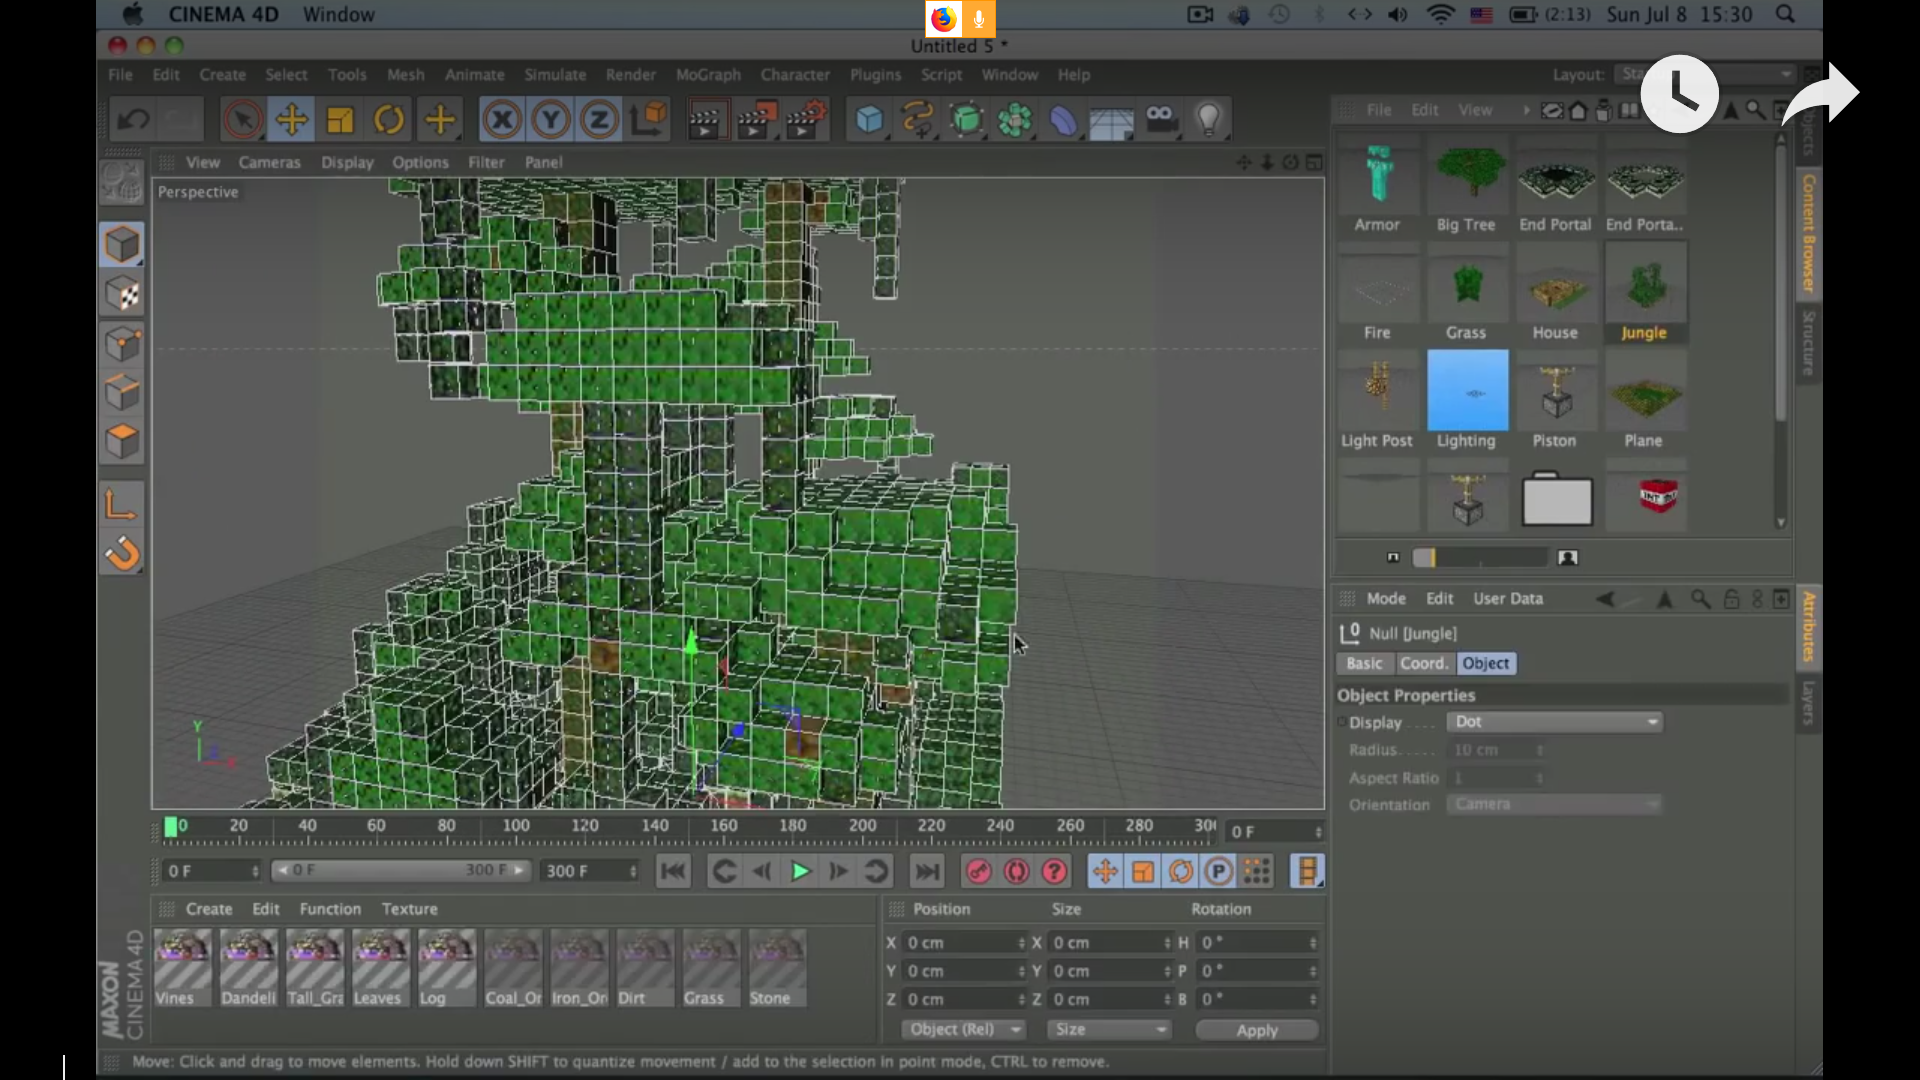Open the Apple menu
The image size is (1920, 1080).
tap(133, 15)
